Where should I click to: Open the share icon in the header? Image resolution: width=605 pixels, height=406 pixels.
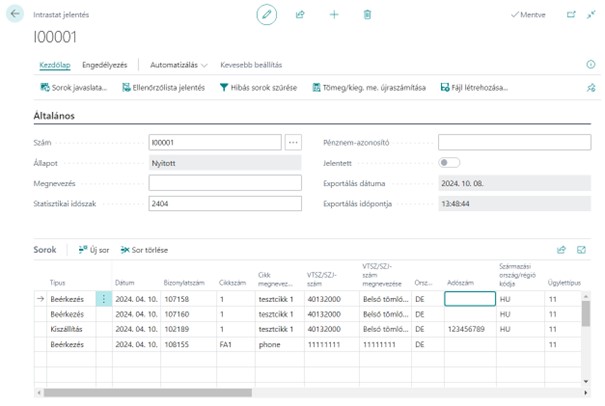pyautogui.click(x=300, y=15)
